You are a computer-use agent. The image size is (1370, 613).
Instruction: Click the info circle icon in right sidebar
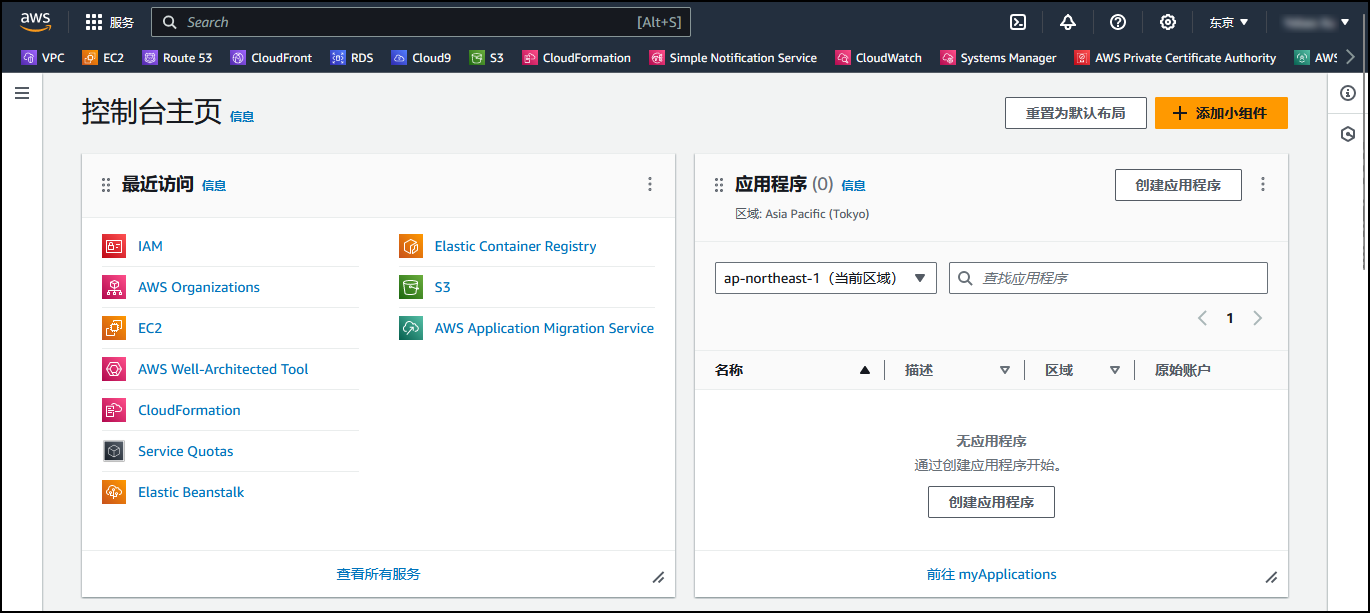click(x=1348, y=93)
